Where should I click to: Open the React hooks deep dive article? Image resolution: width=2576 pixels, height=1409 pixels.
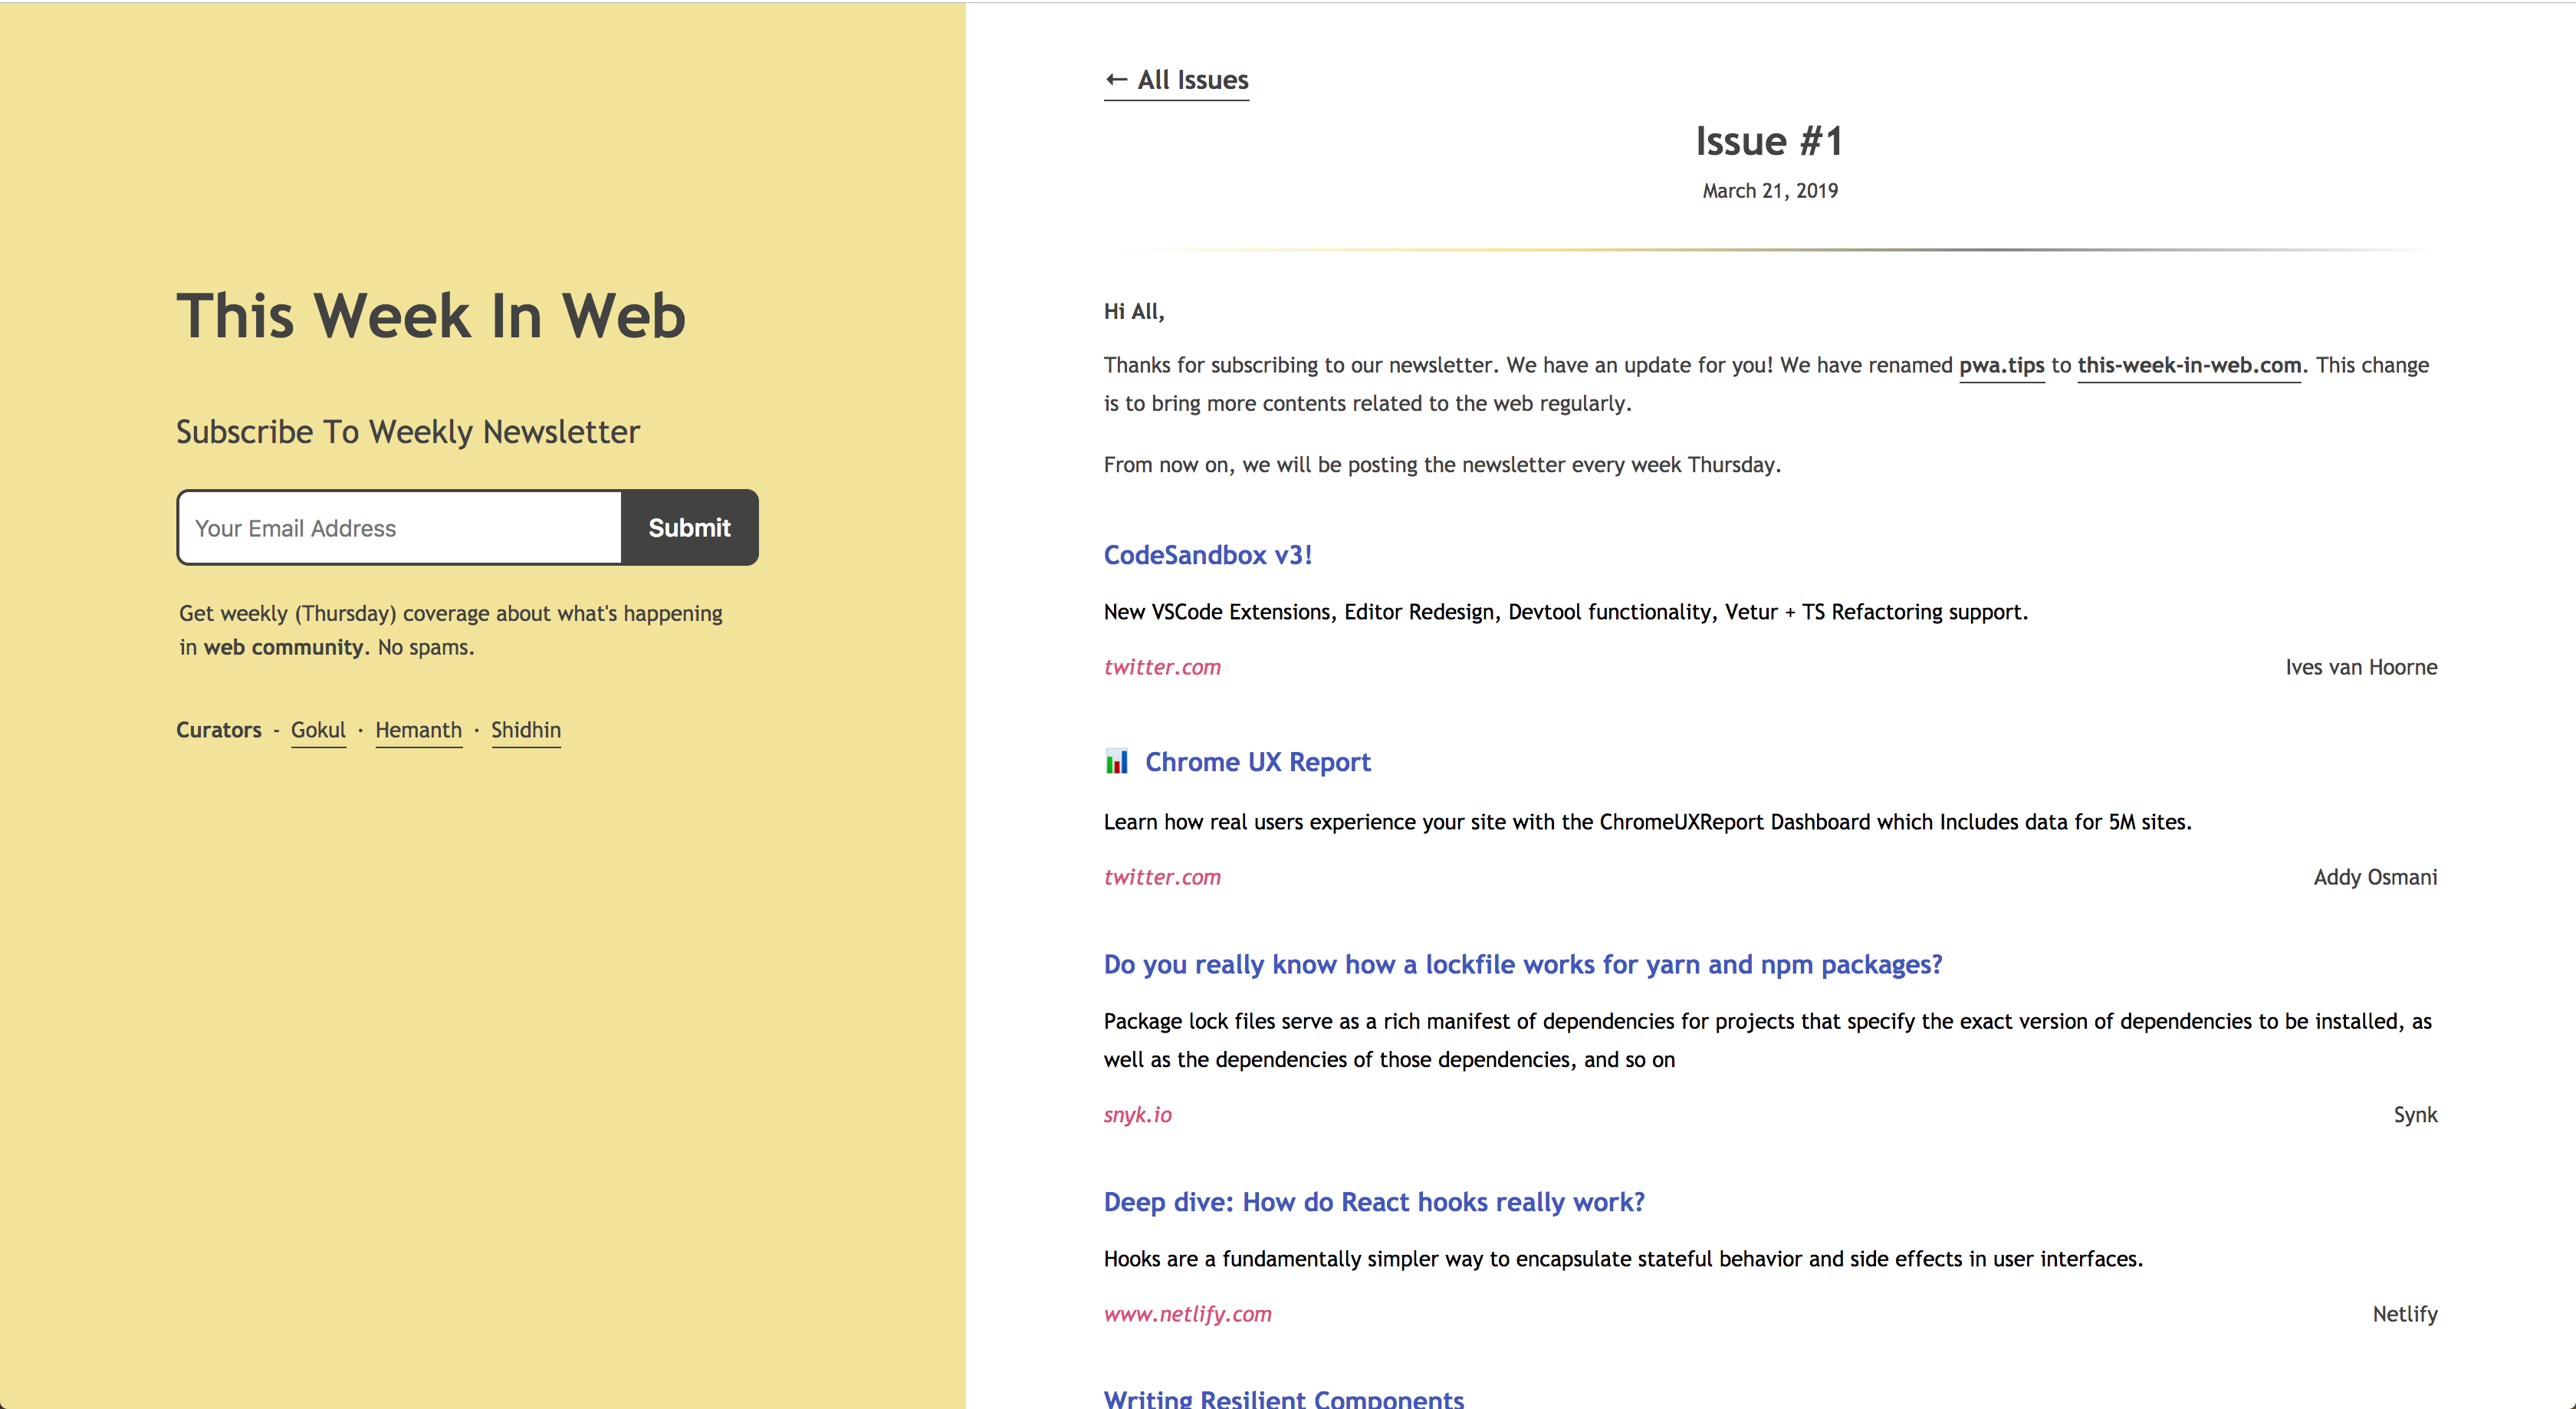point(1373,1202)
